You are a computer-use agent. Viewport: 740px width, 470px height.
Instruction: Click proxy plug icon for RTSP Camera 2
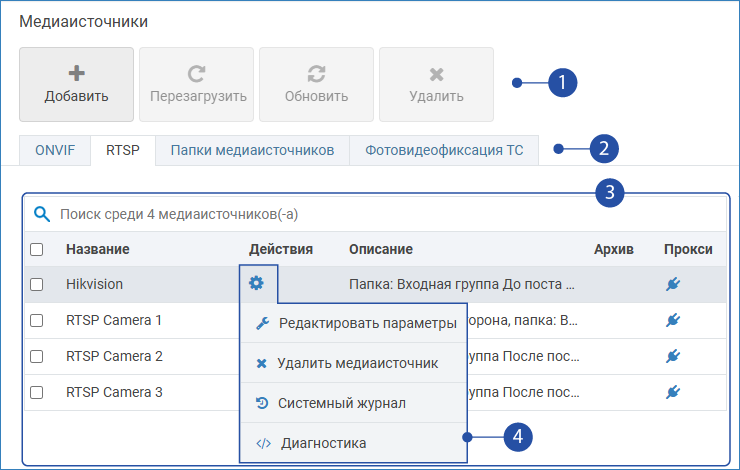pyautogui.click(x=673, y=356)
